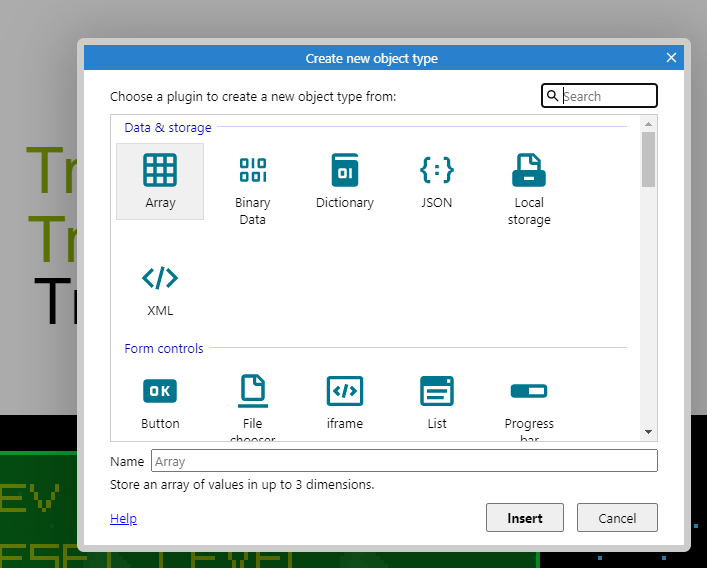Choose the Binary Data plugin

coord(252,170)
